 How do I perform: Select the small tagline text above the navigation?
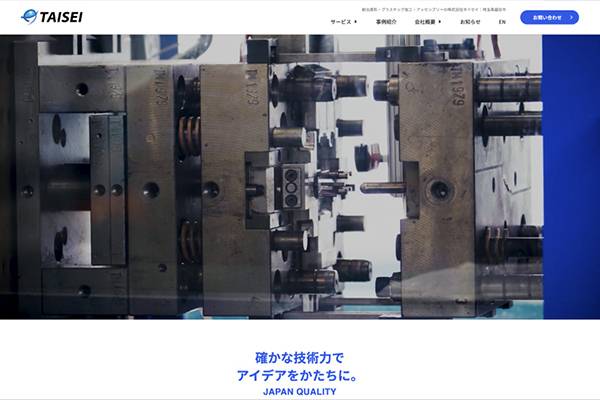(434, 10)
